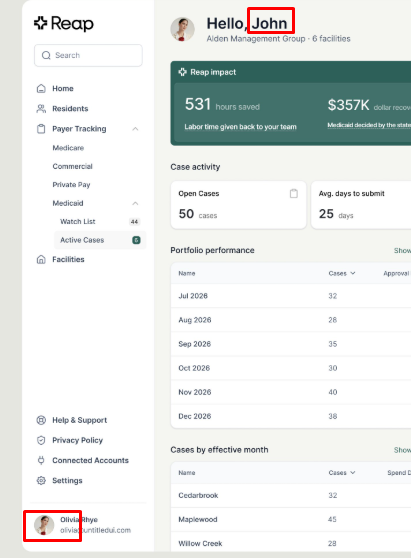
Task: Click the Reap impact banner icon
Action: click(183, 72)
